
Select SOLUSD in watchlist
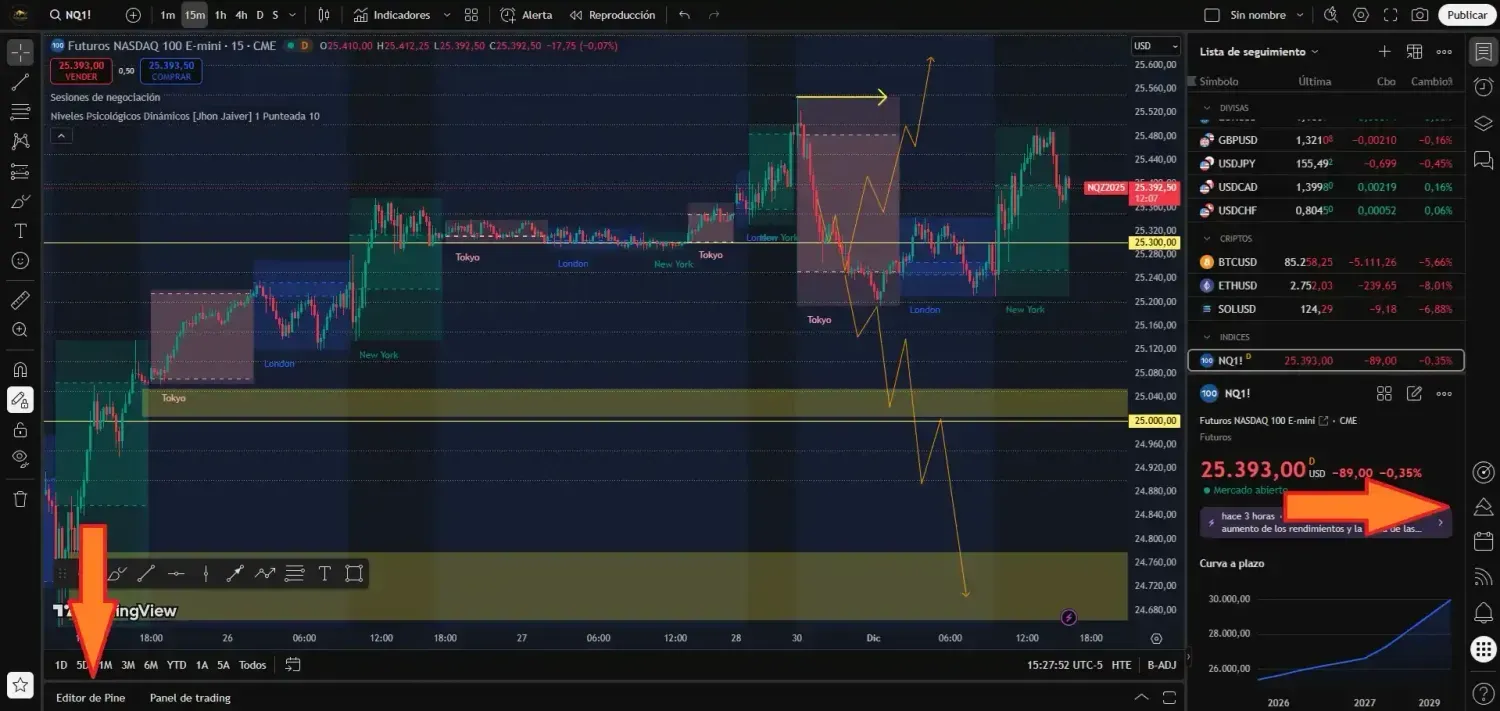[1325, 308]
